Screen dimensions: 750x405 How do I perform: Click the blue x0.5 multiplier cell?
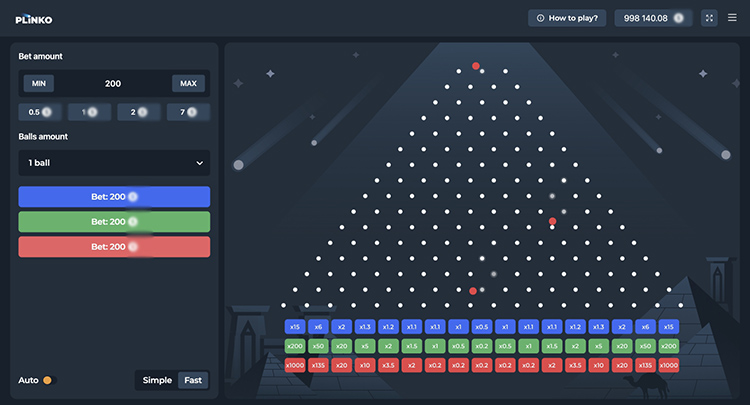click(x=481, y=326)
